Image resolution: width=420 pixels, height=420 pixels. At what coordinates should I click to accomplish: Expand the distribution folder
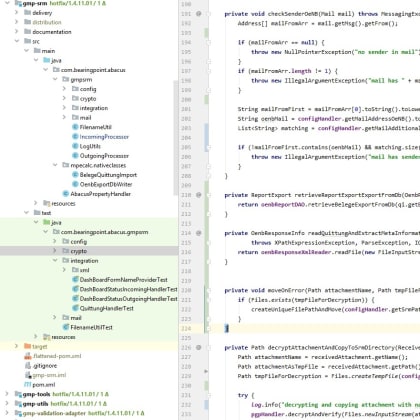pos(17,22)
